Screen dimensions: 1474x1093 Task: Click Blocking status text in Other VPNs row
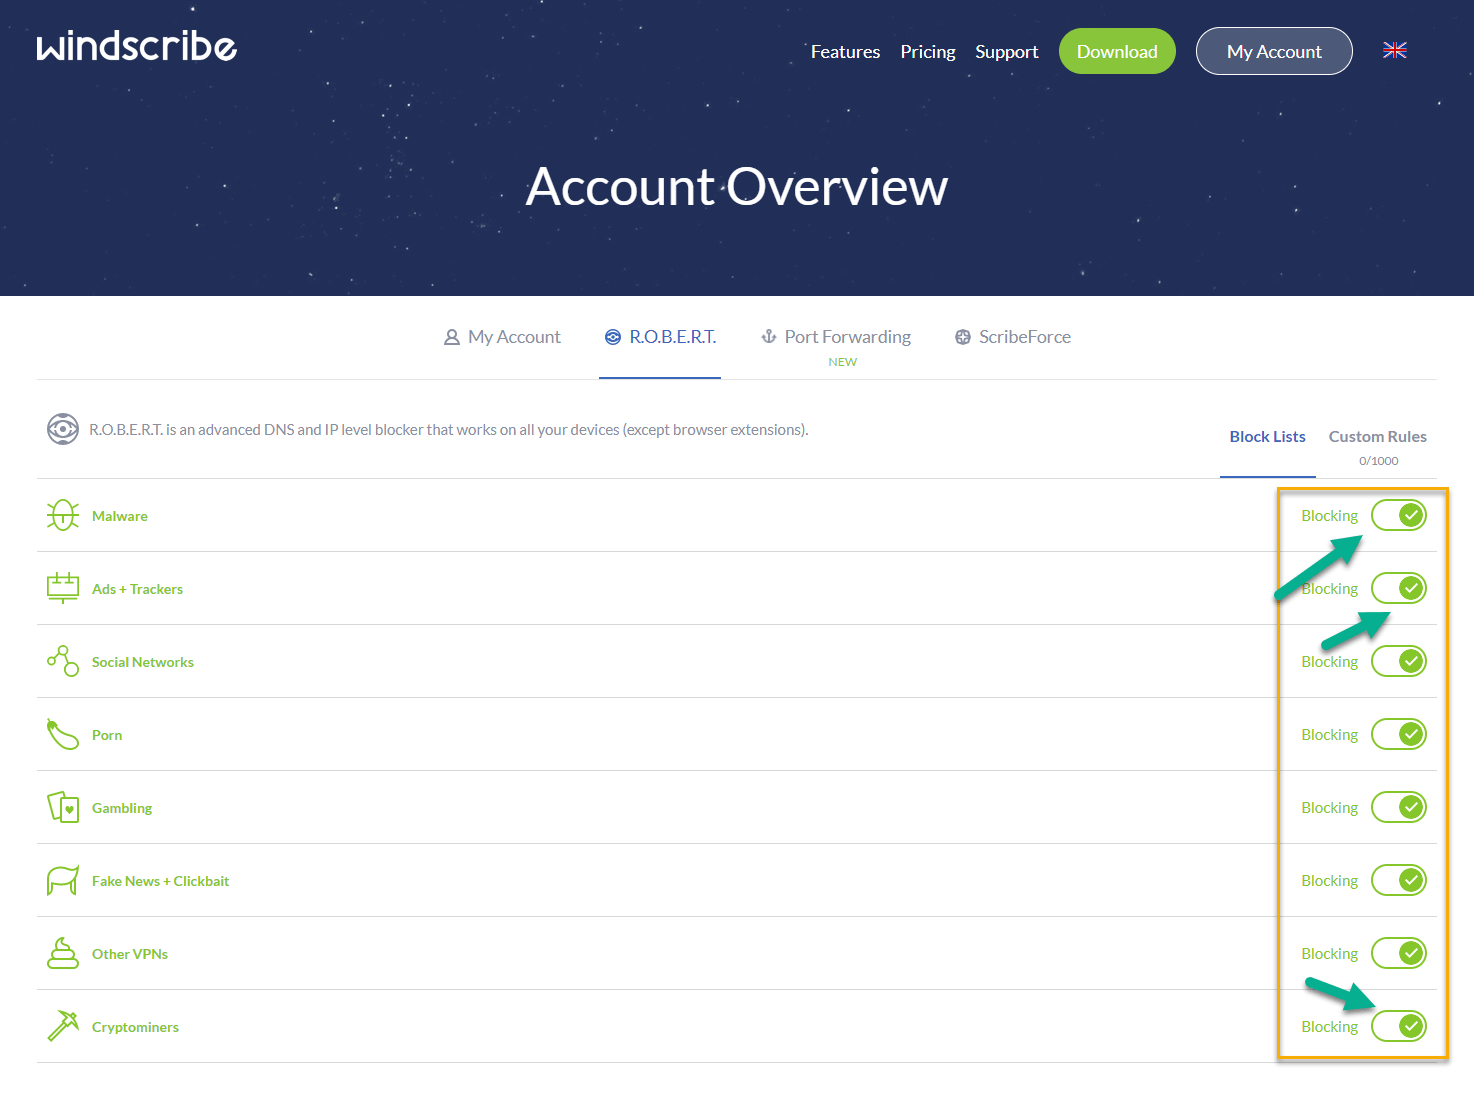[1329, 954]
